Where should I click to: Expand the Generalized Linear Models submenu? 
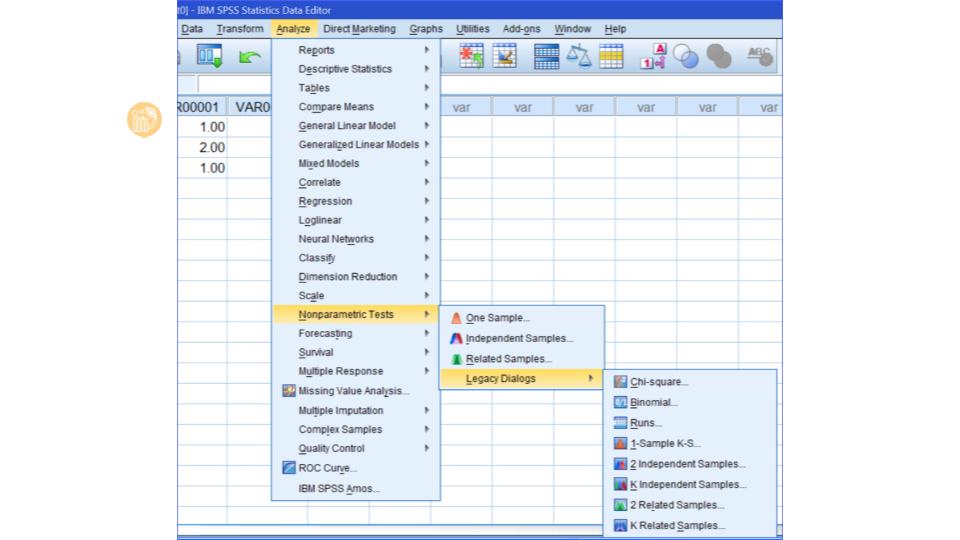356,144
